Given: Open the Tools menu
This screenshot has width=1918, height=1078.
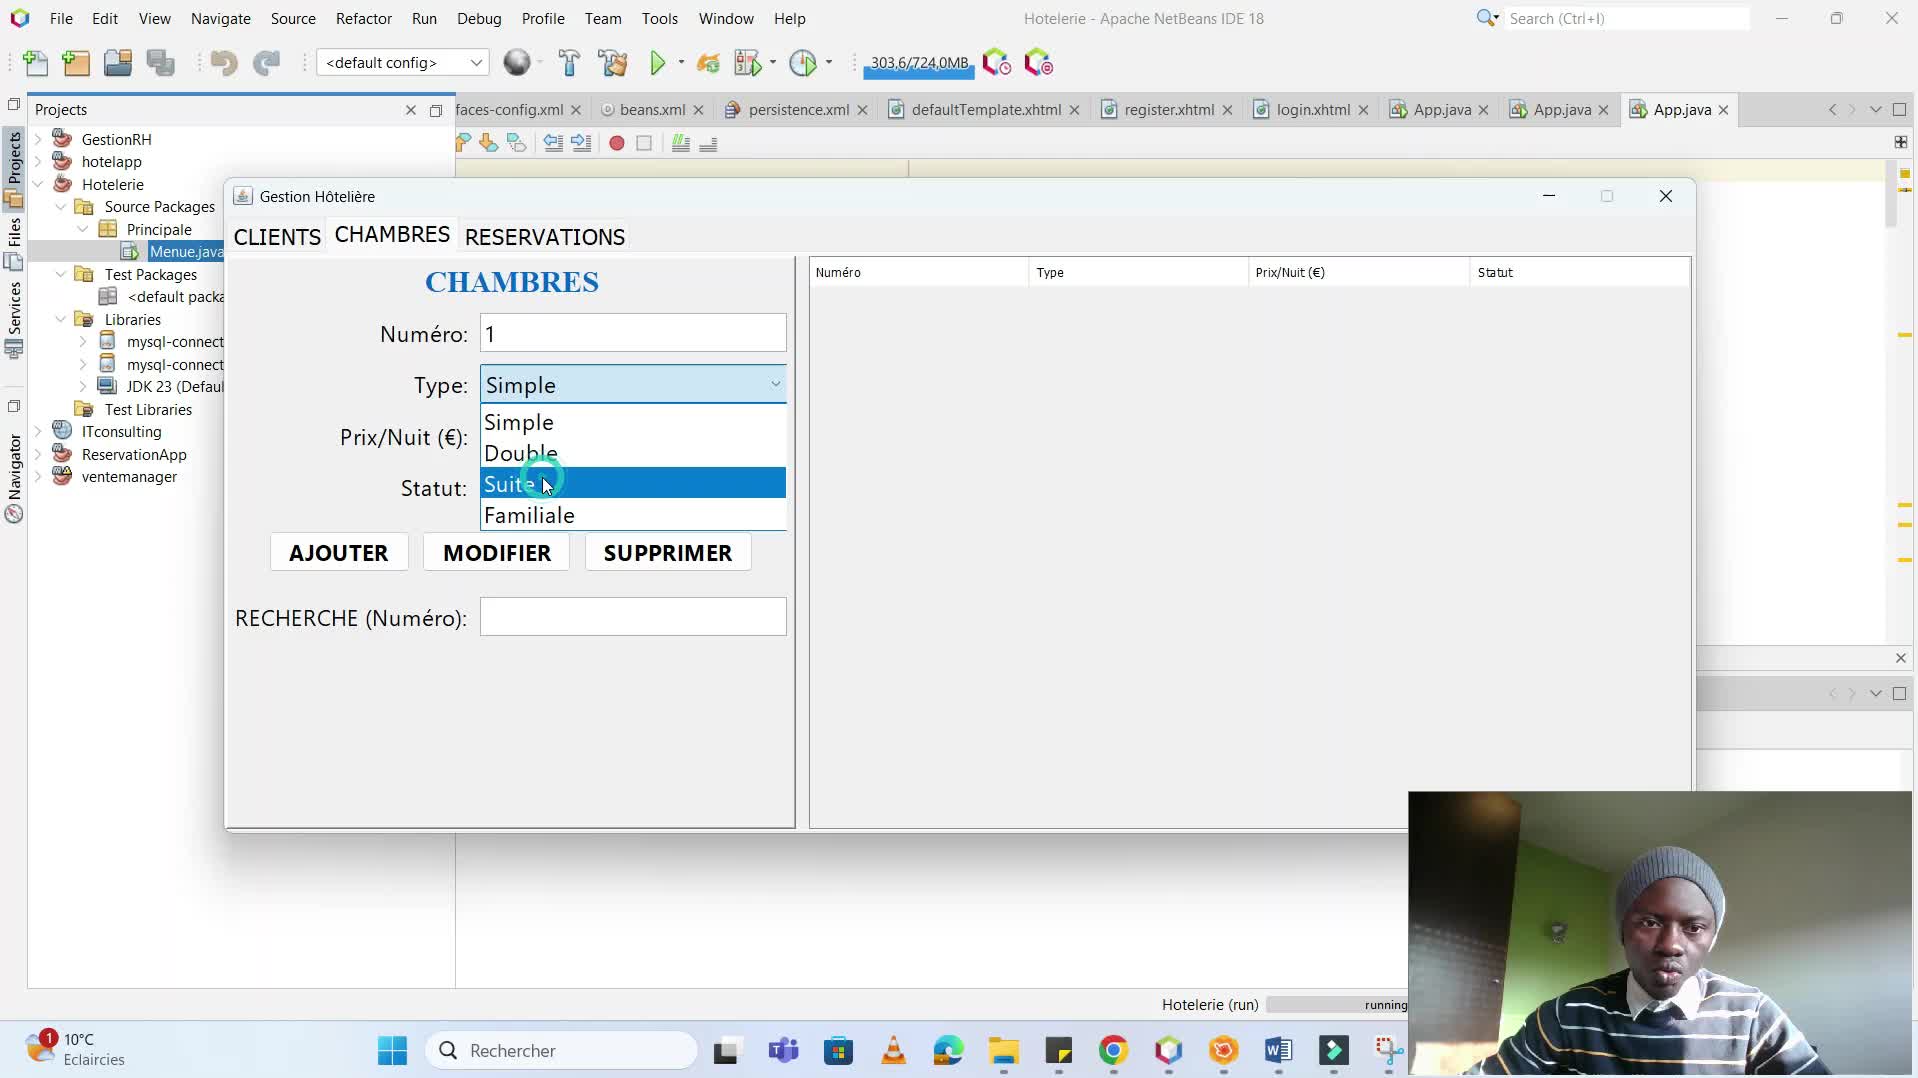Looking at the screenshot, I should 659,18.
